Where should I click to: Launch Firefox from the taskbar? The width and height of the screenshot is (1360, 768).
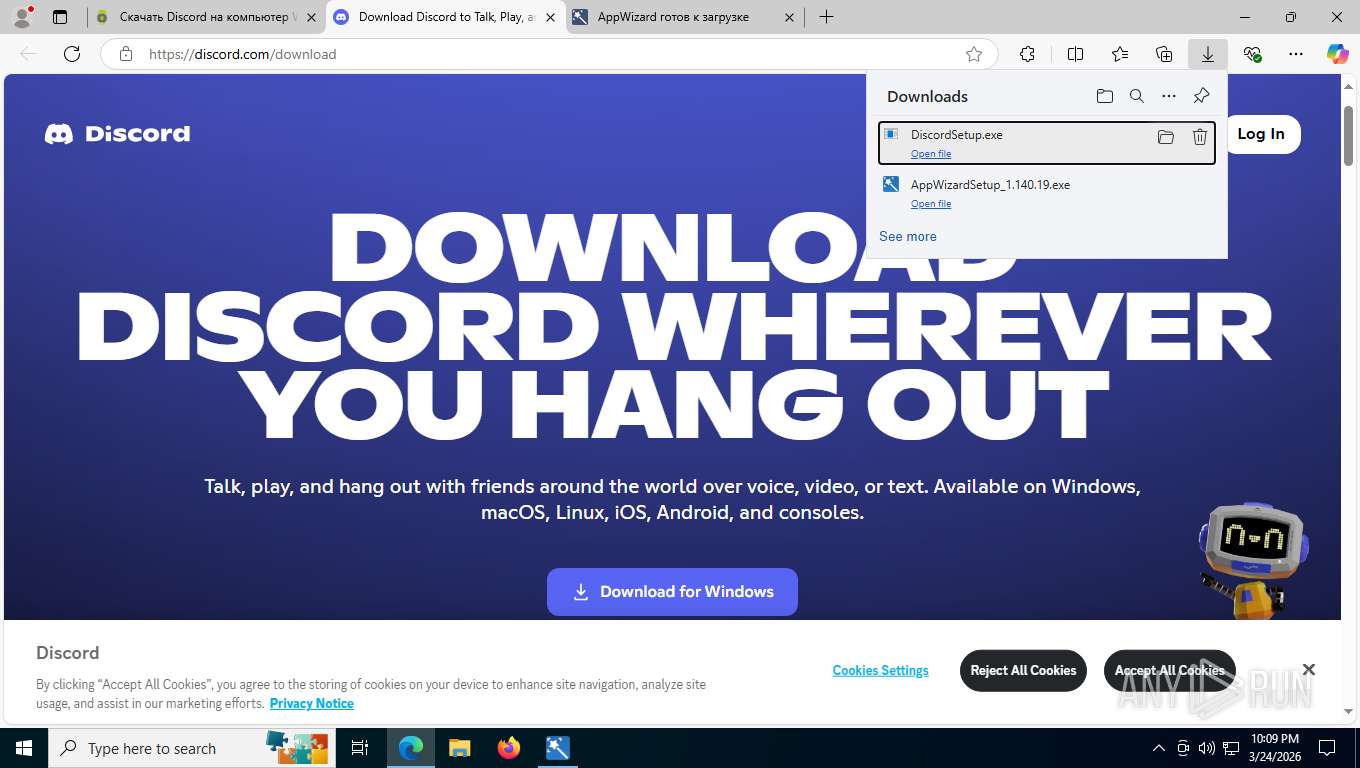(509, 748)
